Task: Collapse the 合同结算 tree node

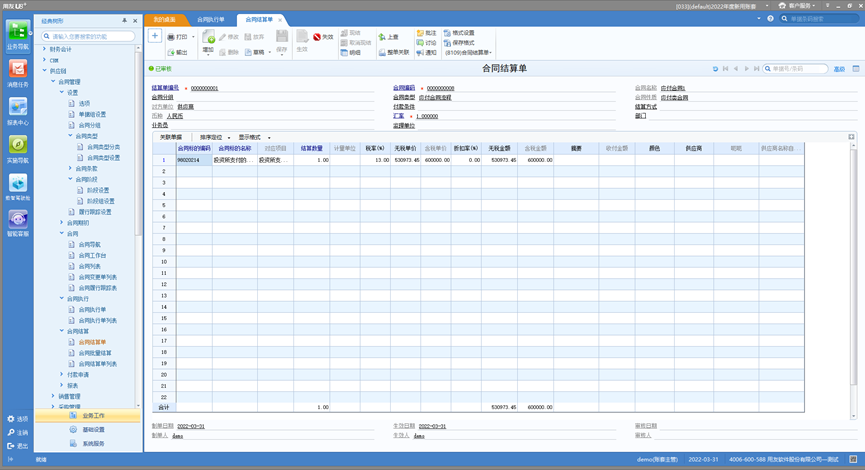Action: (x=61, y=331)
